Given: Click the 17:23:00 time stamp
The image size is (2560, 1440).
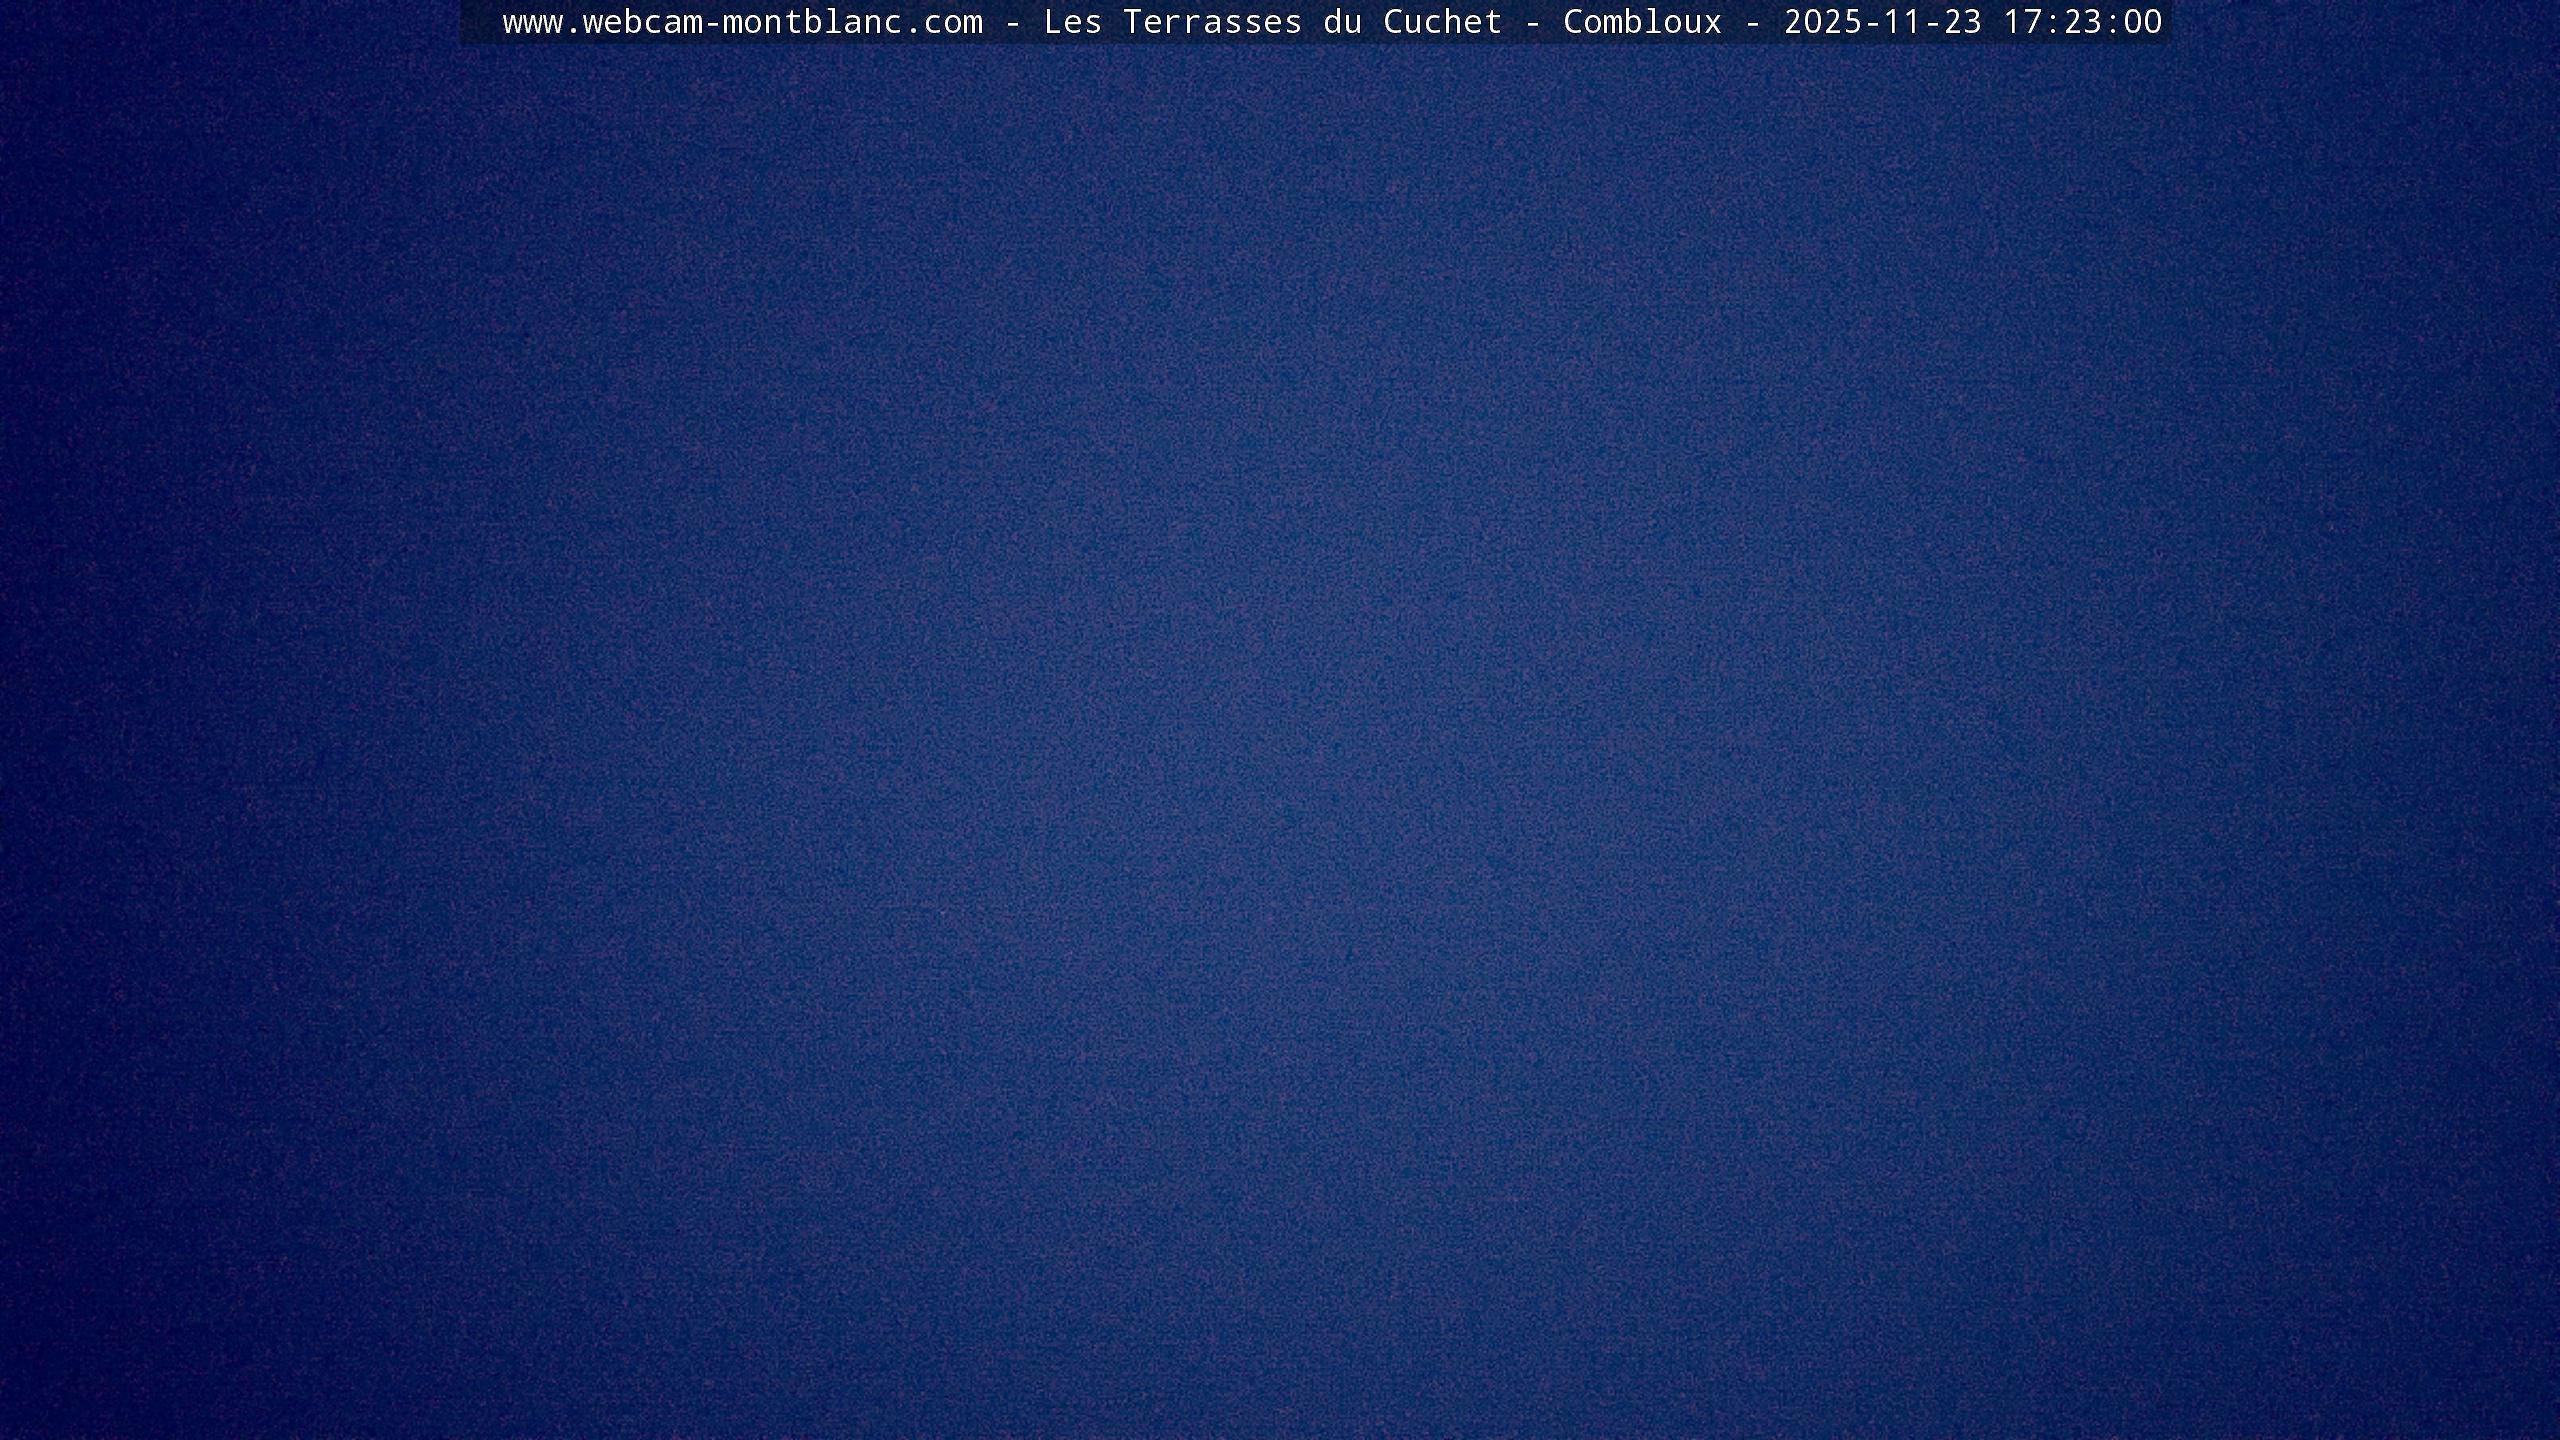Looking at the screenshot, I should click(x=2082, y=22).
